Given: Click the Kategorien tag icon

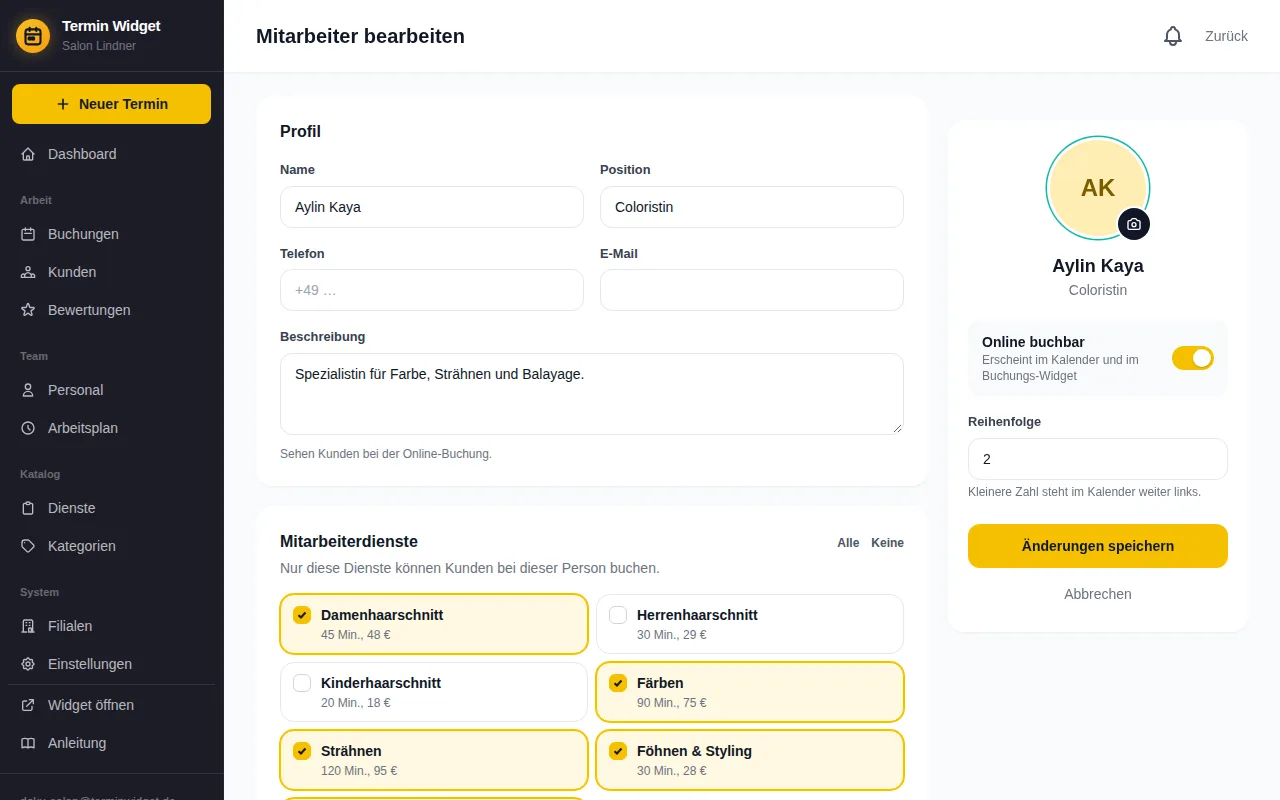Looking at the screenshot, I should (x=28, y=546).
